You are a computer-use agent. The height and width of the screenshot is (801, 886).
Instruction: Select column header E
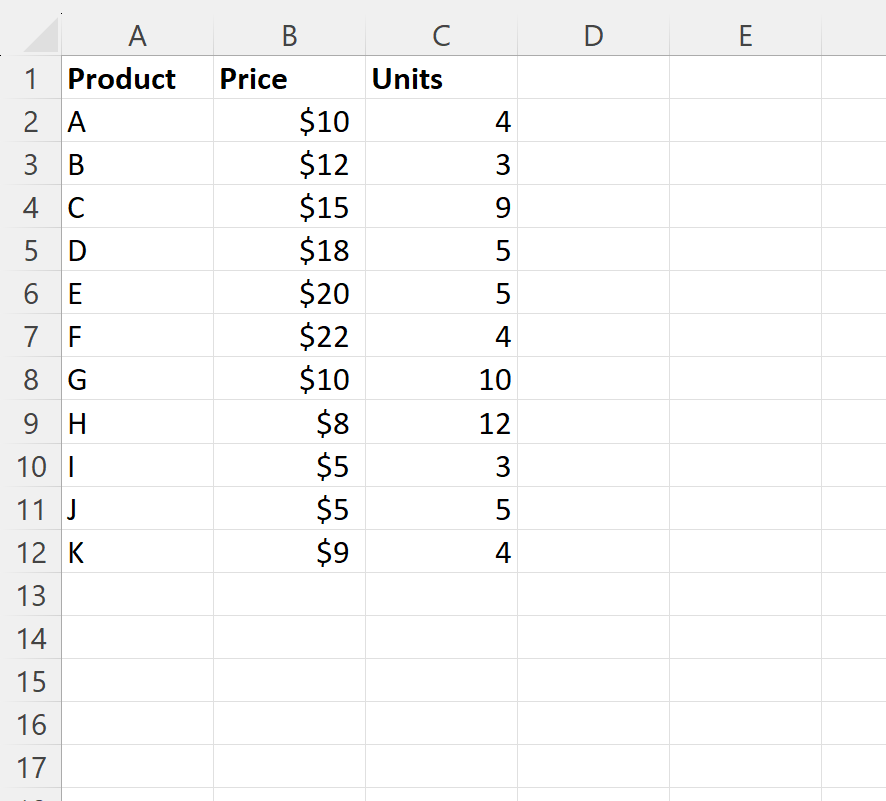(745, 35)
